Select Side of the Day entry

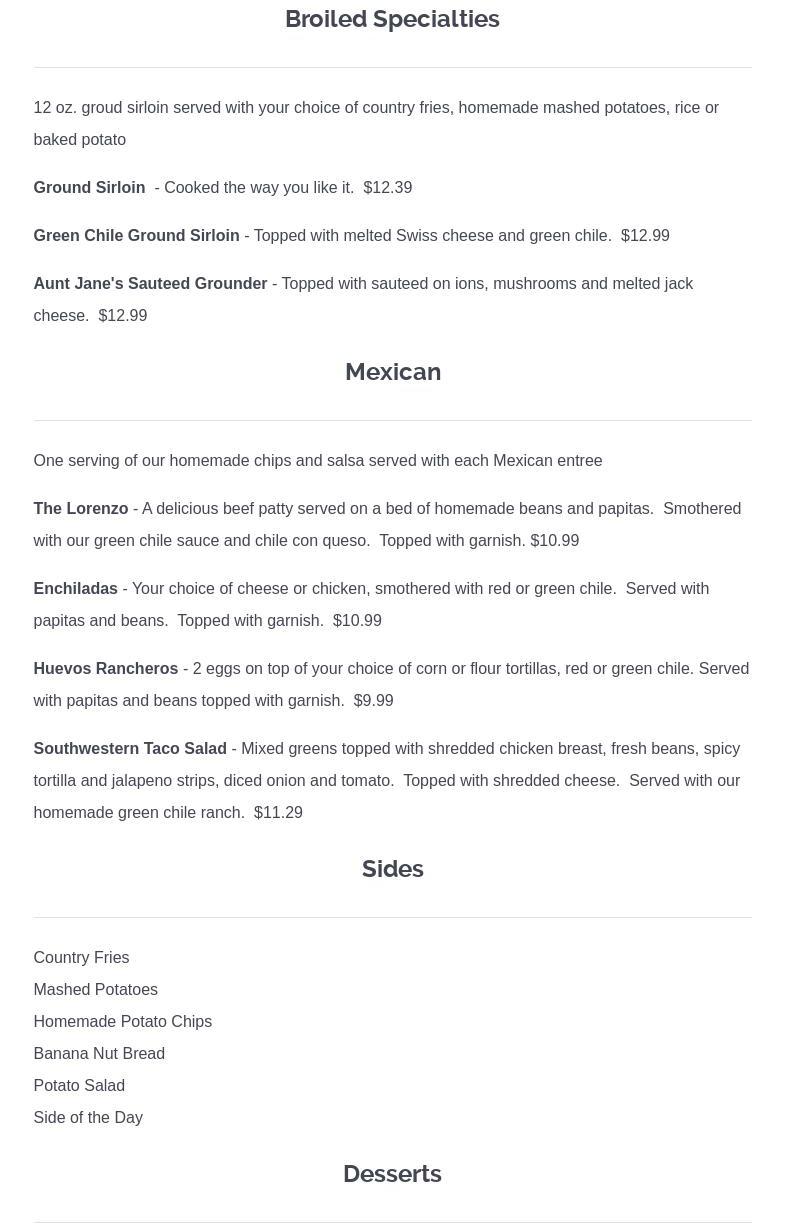click(88, 1118)
